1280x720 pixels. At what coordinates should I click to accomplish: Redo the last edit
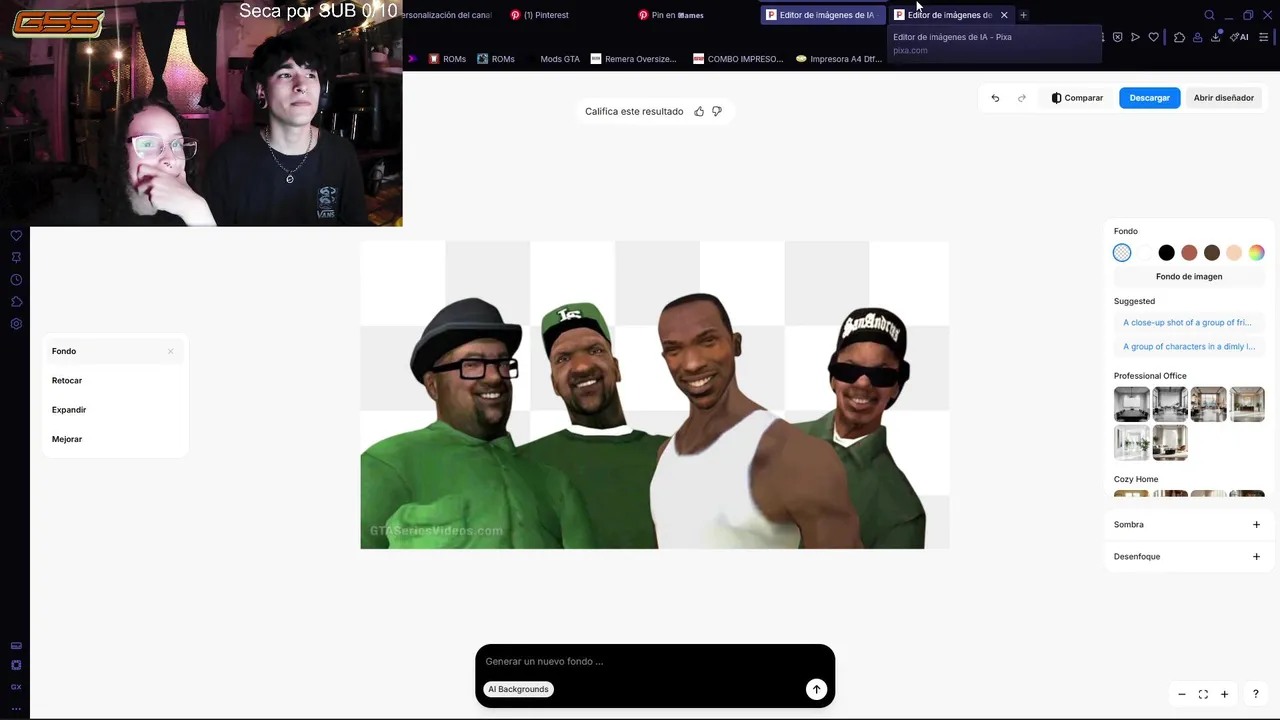[x=1022, y=98]
